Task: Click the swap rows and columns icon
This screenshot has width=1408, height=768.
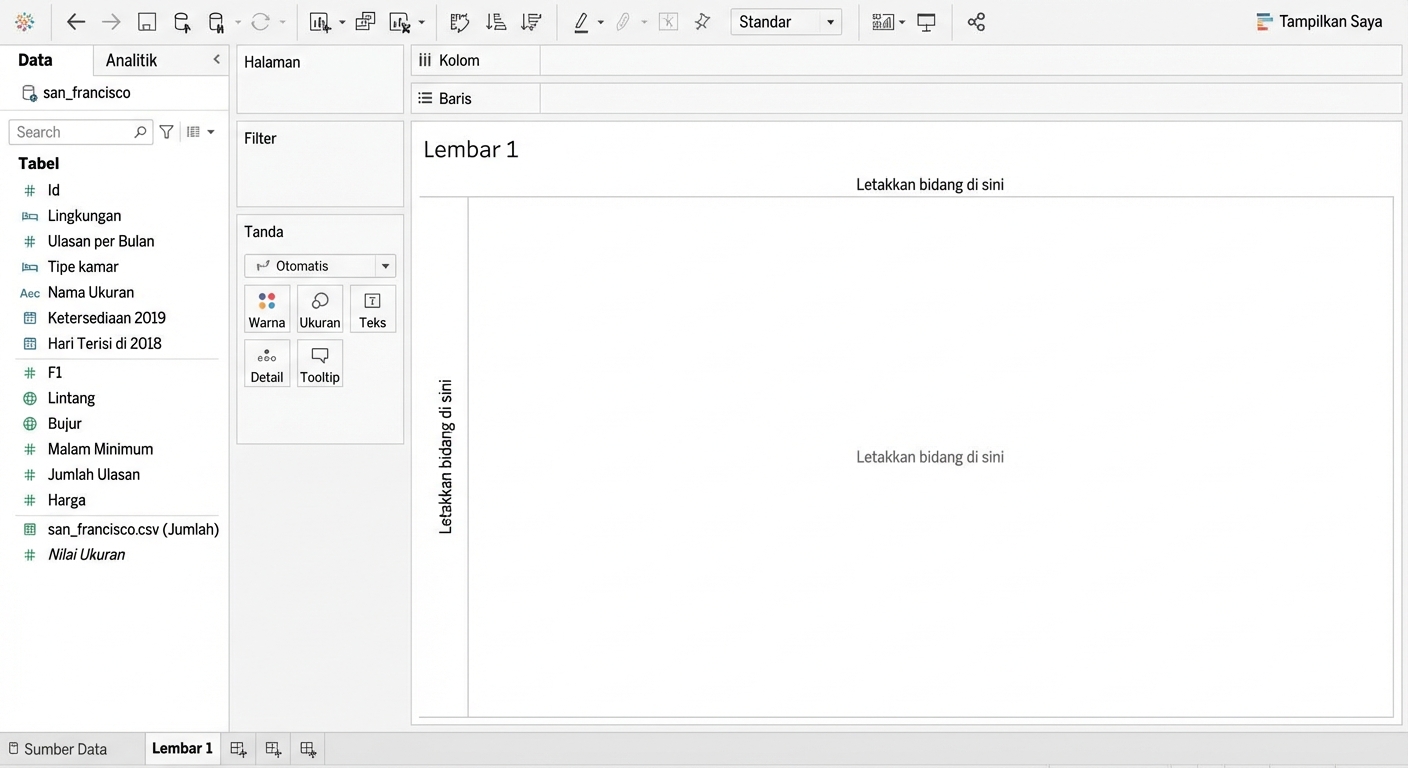Action: [x=459, y=22]
